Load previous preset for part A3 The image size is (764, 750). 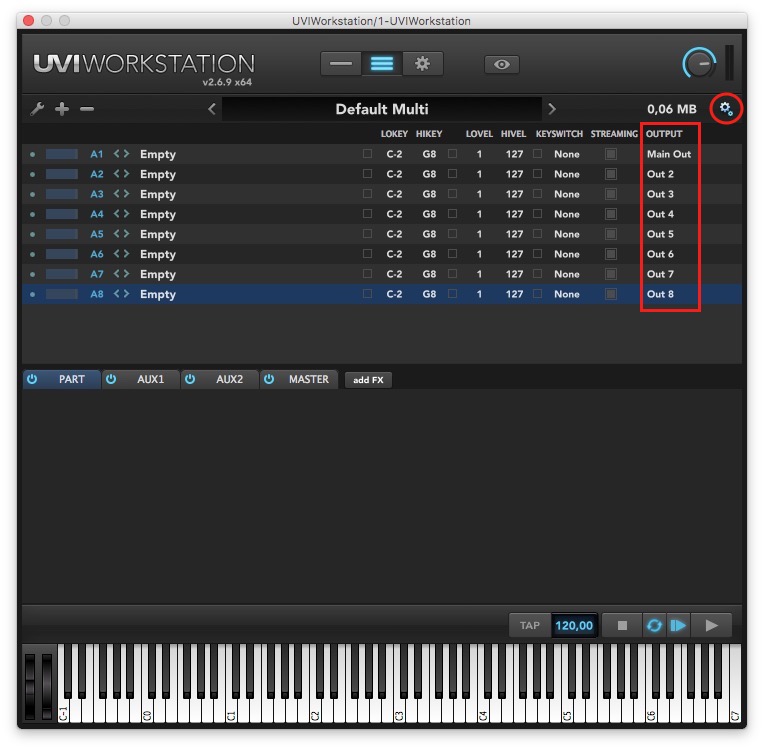click(117, 193)
